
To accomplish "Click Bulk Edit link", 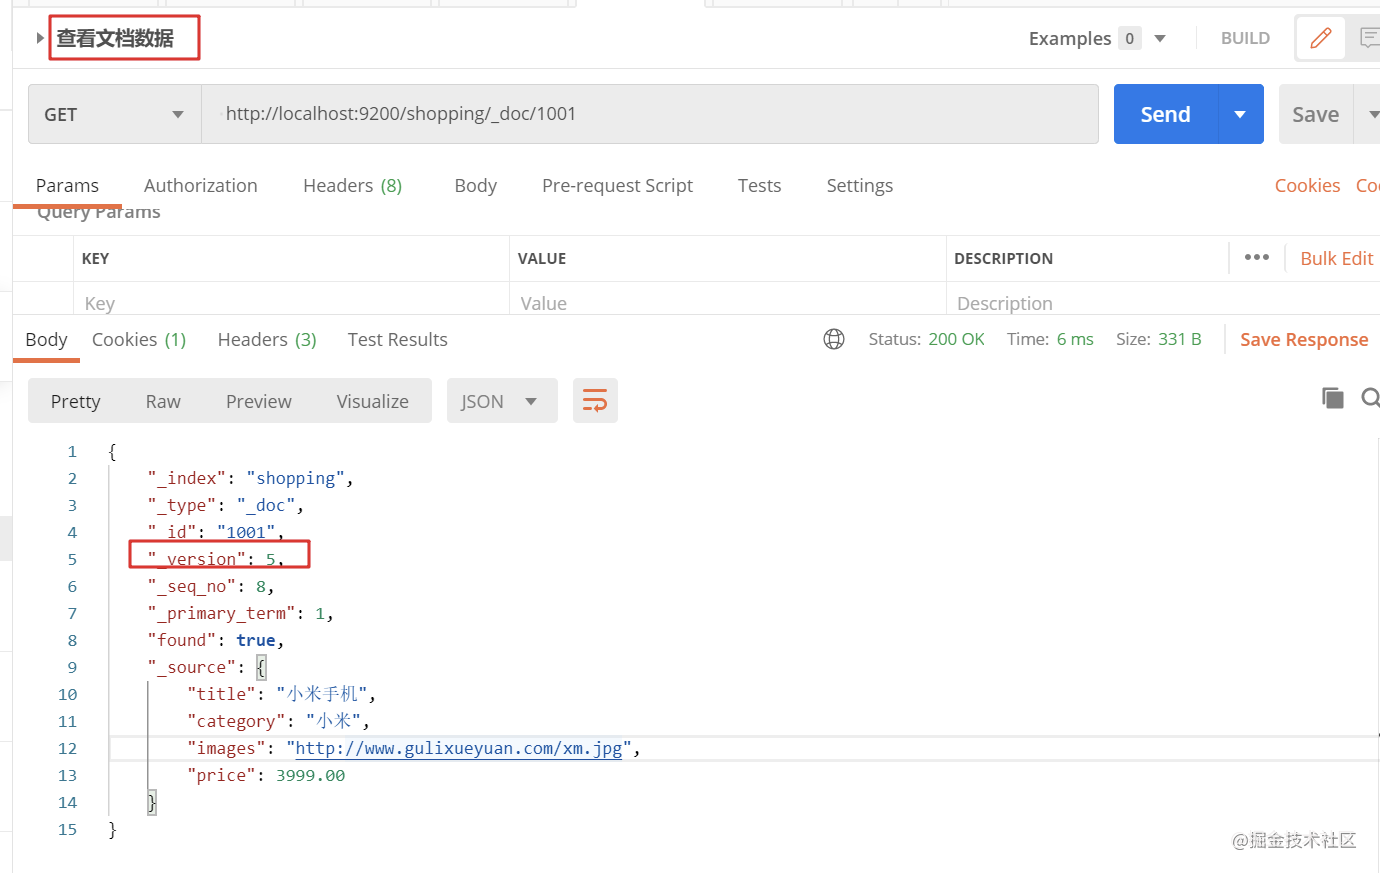I will click(1337, 258).
